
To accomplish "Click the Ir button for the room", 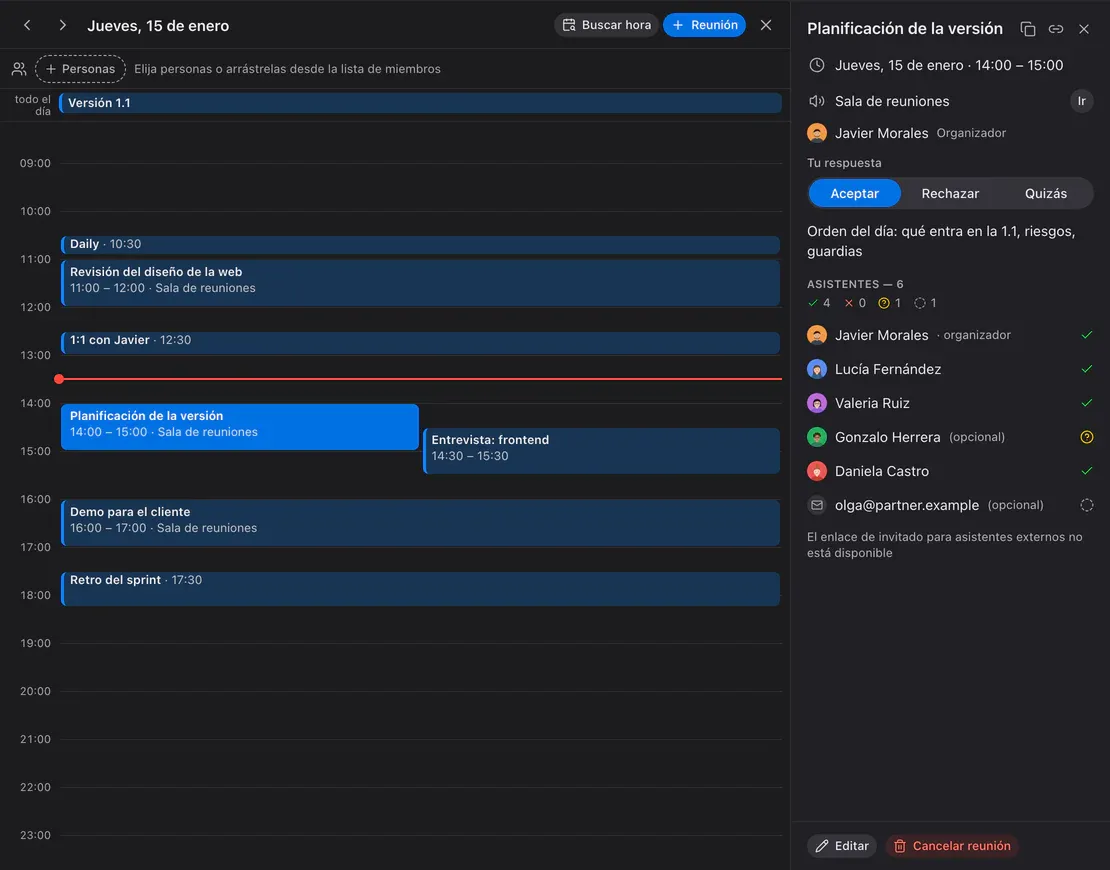I will pyautogui.click(x=1082, y=101).
